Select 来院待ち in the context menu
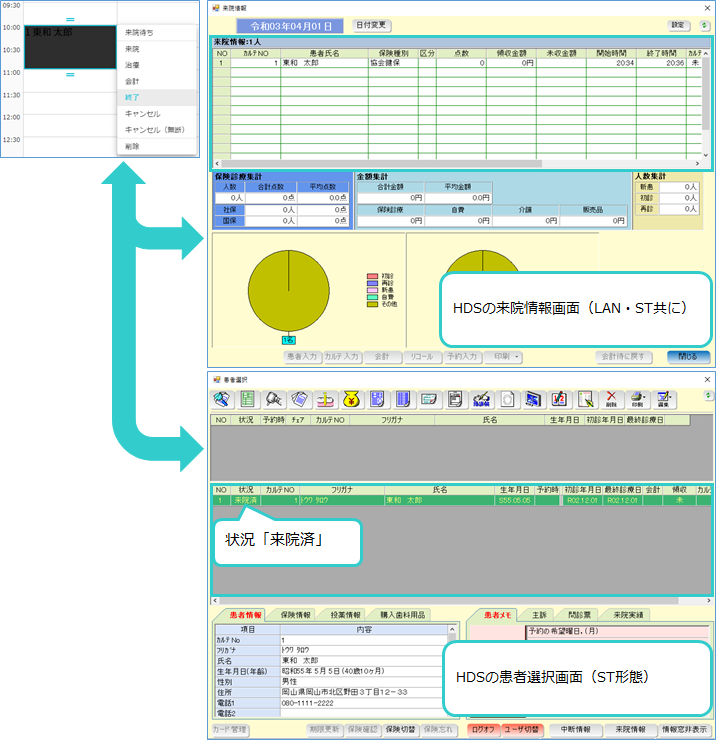The height and width of the screenshot is (740, 716). pyautogui.click(x=146, y=33)
